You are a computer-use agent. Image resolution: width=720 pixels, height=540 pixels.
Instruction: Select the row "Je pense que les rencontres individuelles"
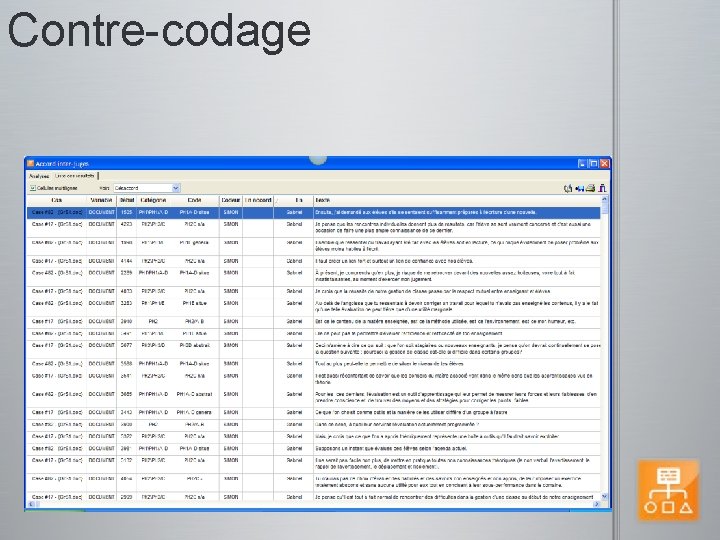pyautogui.click(x=314, y=228)
